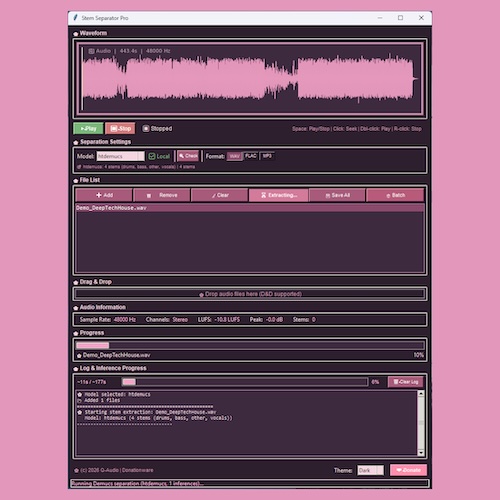
Task: Stop playback with the red Stop button
Action: pos(120,128)
